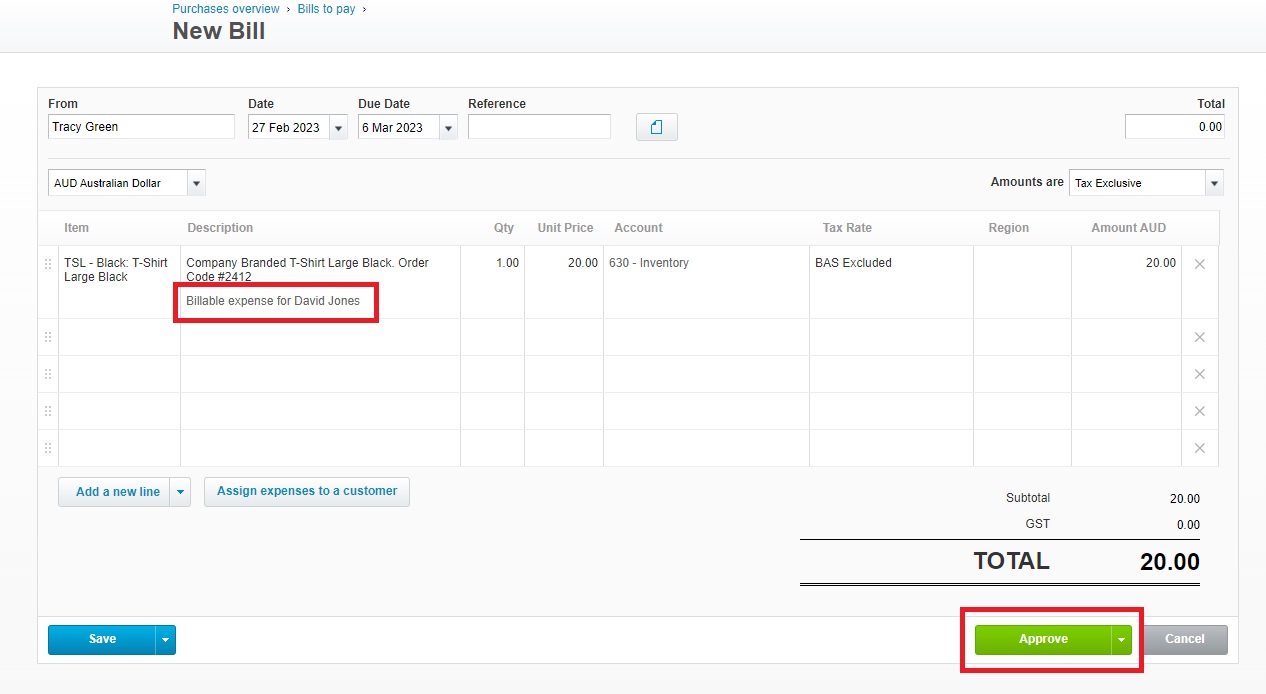Image resolution: width=1266 pixels, height=694 pixels.
Task: Go to Purchases overview breadcrumb
Action: (x=226, y=9)
